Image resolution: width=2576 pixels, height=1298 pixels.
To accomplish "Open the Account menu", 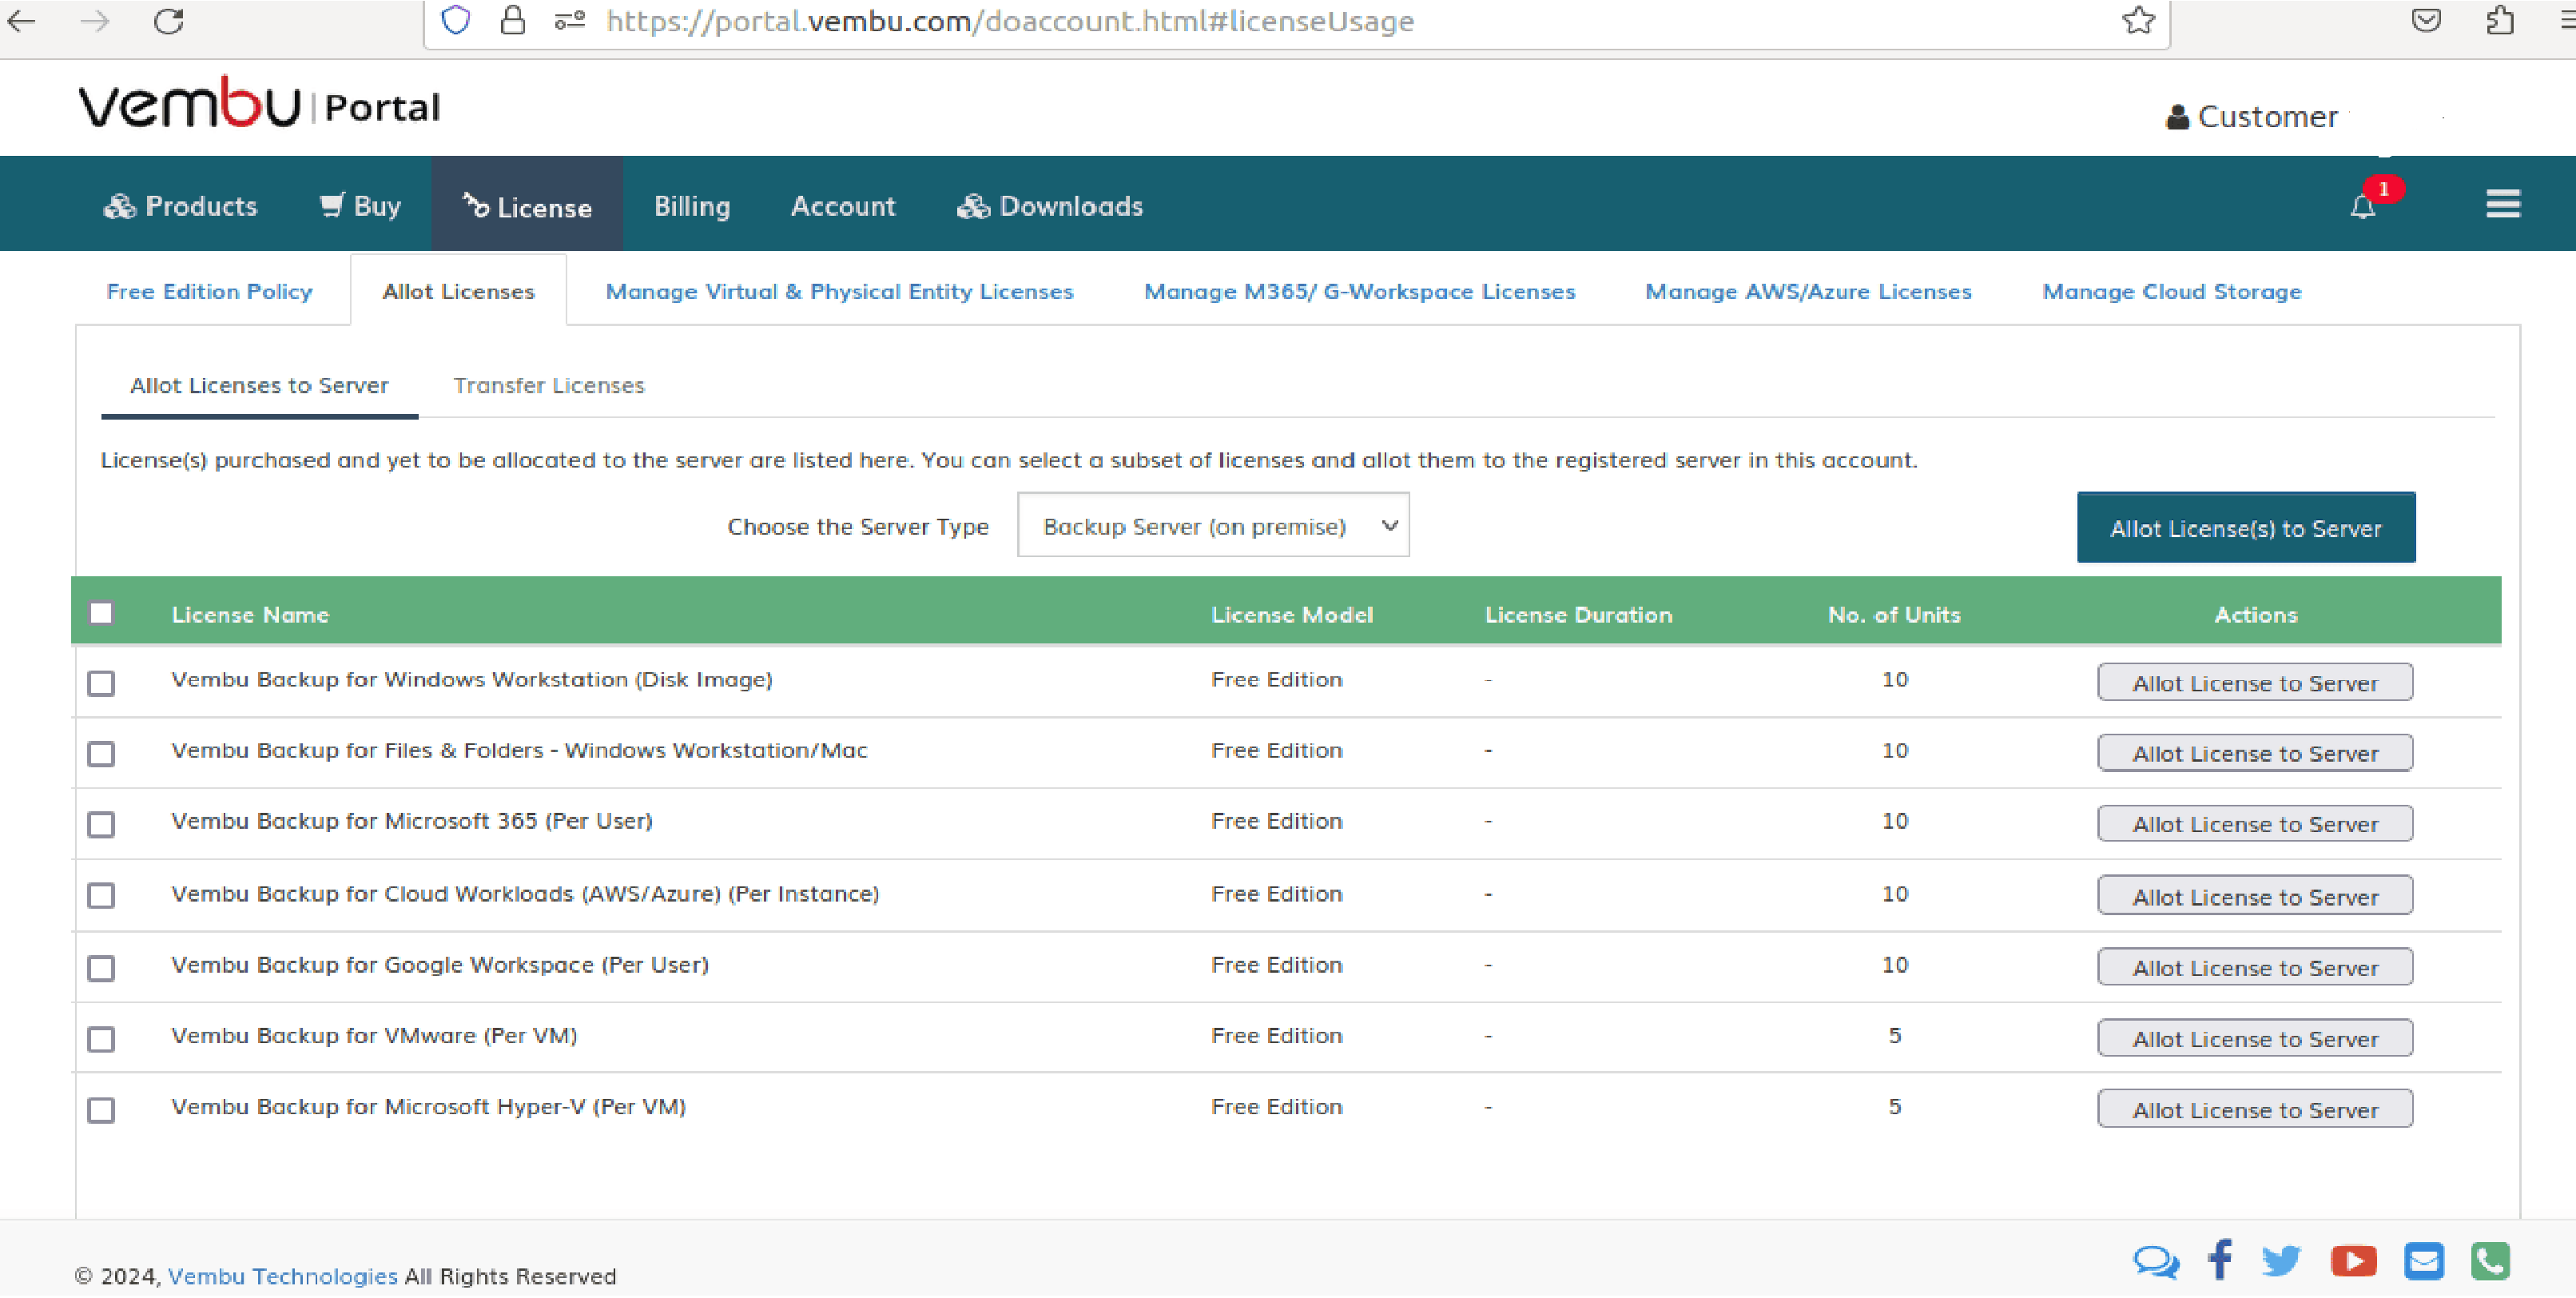I will point(843,206).
